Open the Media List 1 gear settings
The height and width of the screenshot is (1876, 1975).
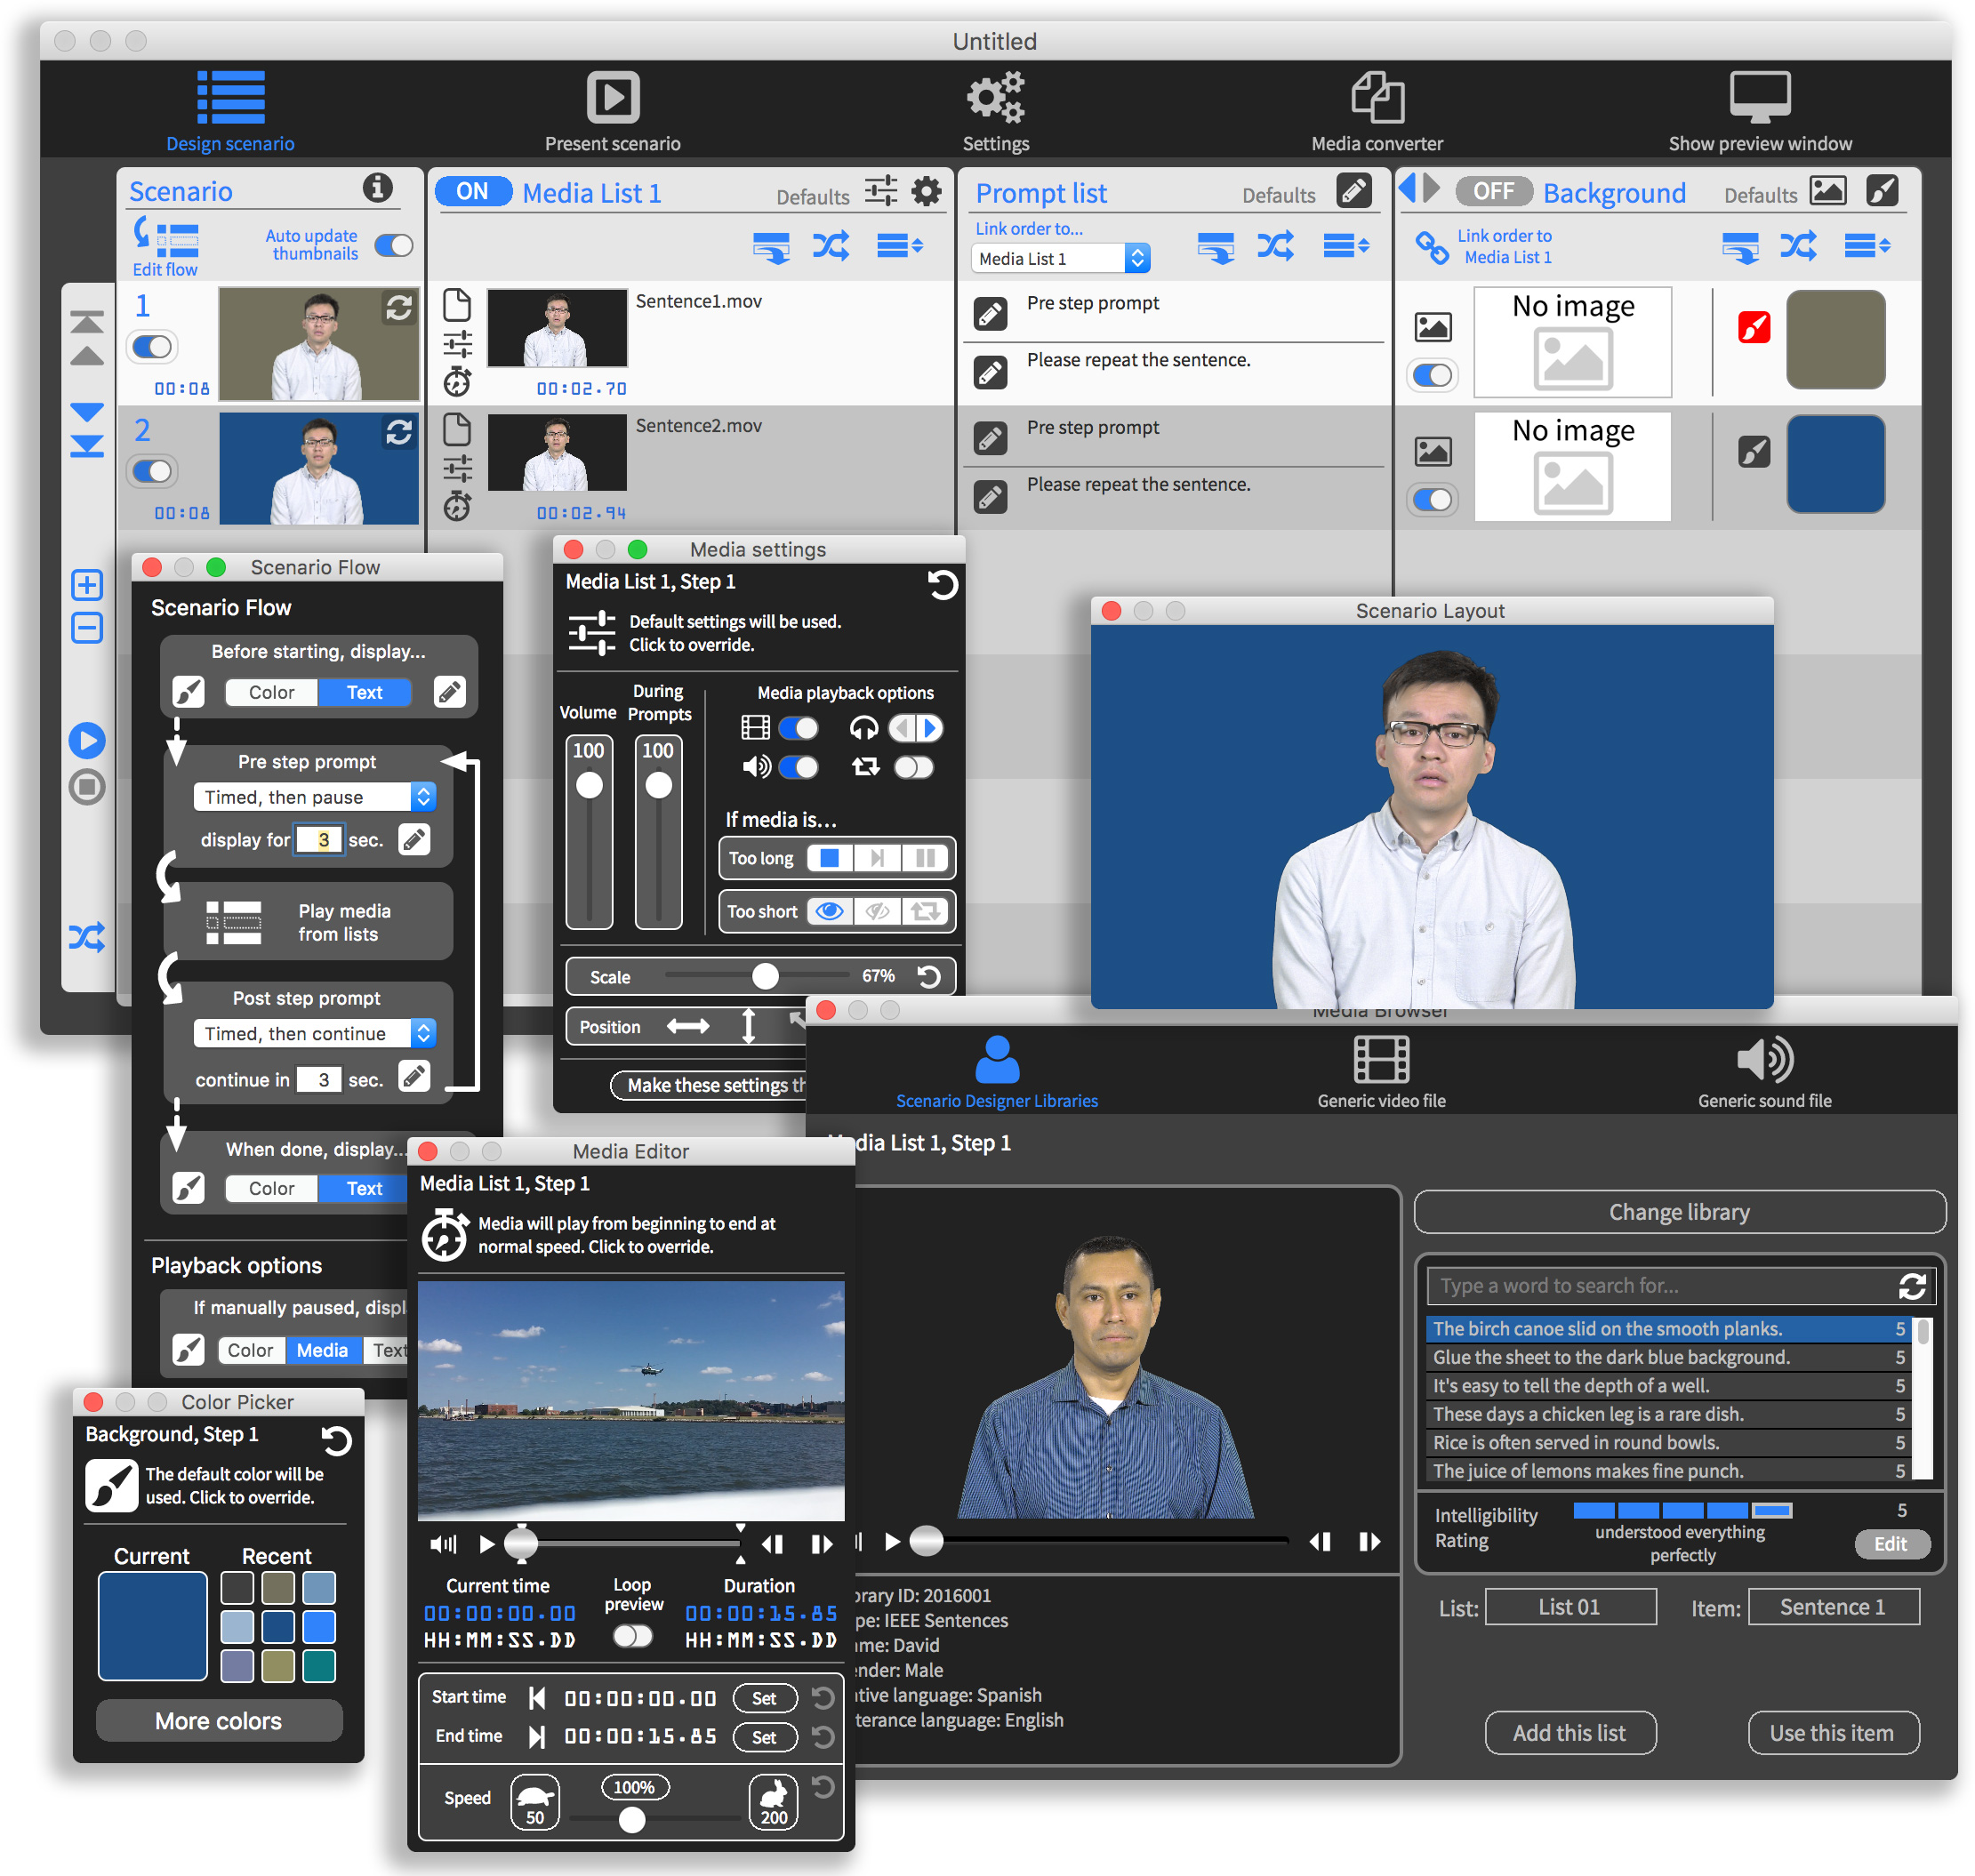click(x=927, y=191)
